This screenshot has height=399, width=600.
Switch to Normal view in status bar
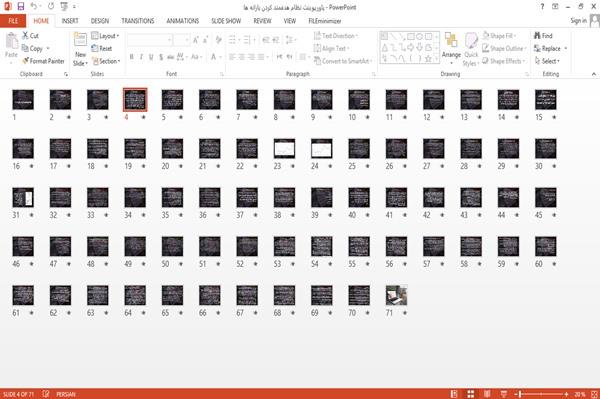454,394
